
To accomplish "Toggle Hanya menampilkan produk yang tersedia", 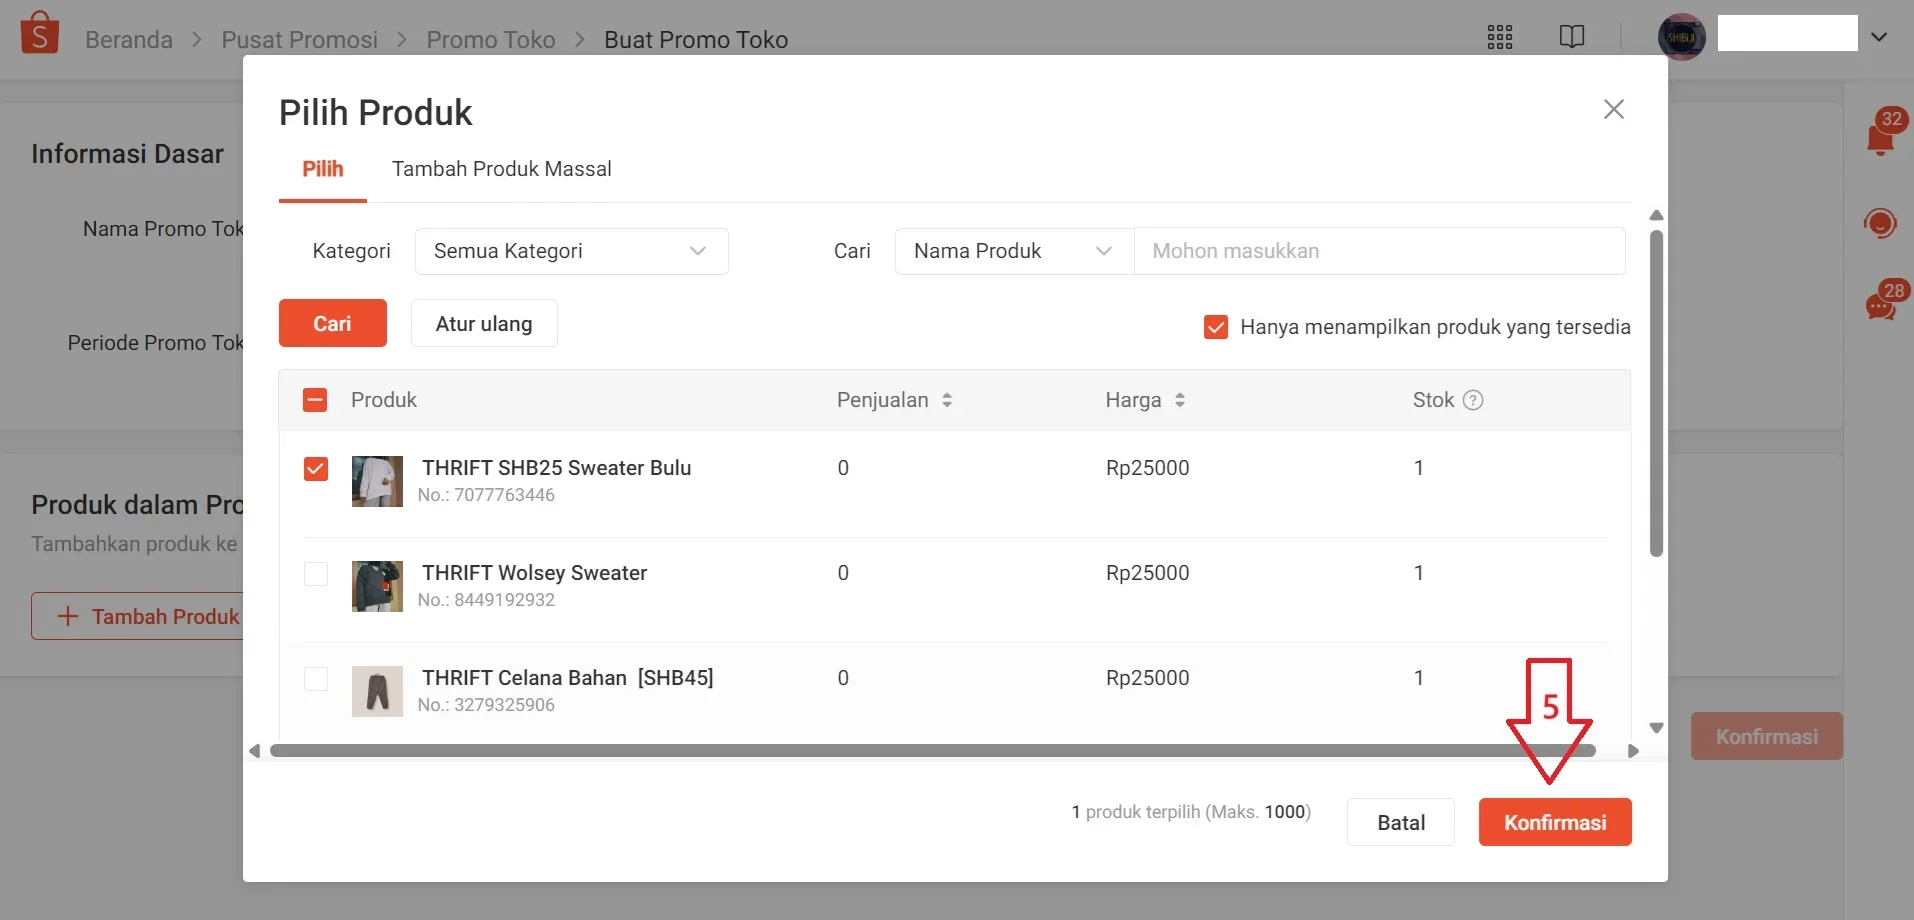I will pos(1215,327).
